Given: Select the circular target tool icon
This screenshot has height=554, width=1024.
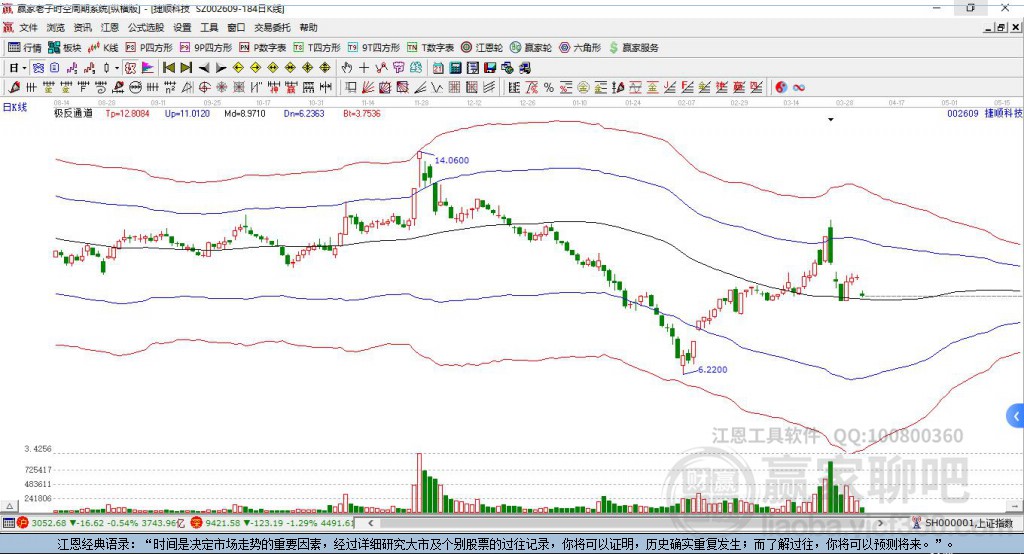Looking at the screenshot, I should coord(204,88).
